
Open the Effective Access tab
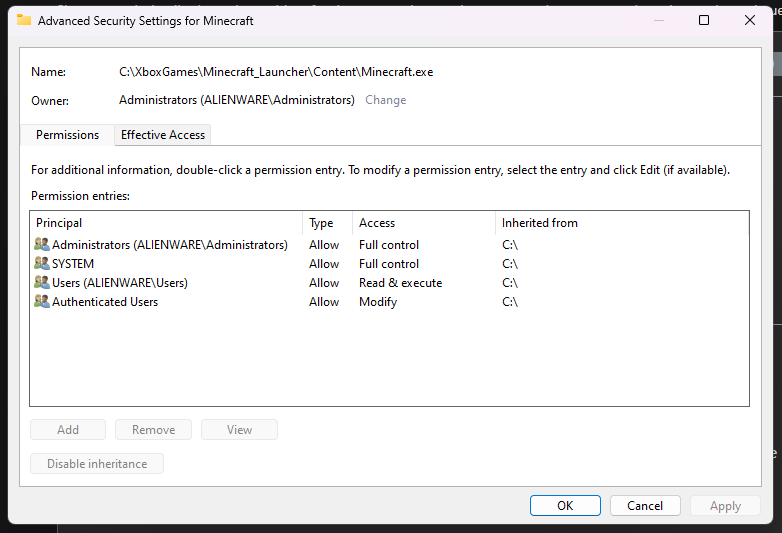(x=163, y=135)
